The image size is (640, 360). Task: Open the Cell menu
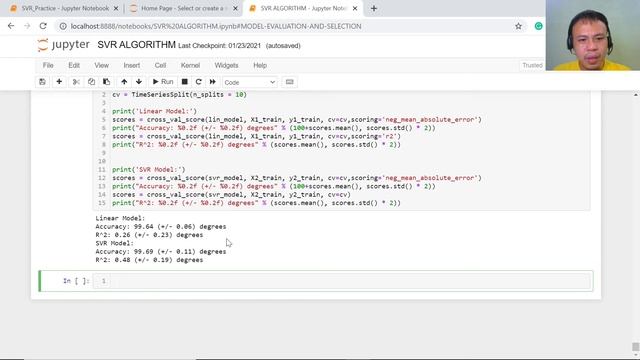160,65
